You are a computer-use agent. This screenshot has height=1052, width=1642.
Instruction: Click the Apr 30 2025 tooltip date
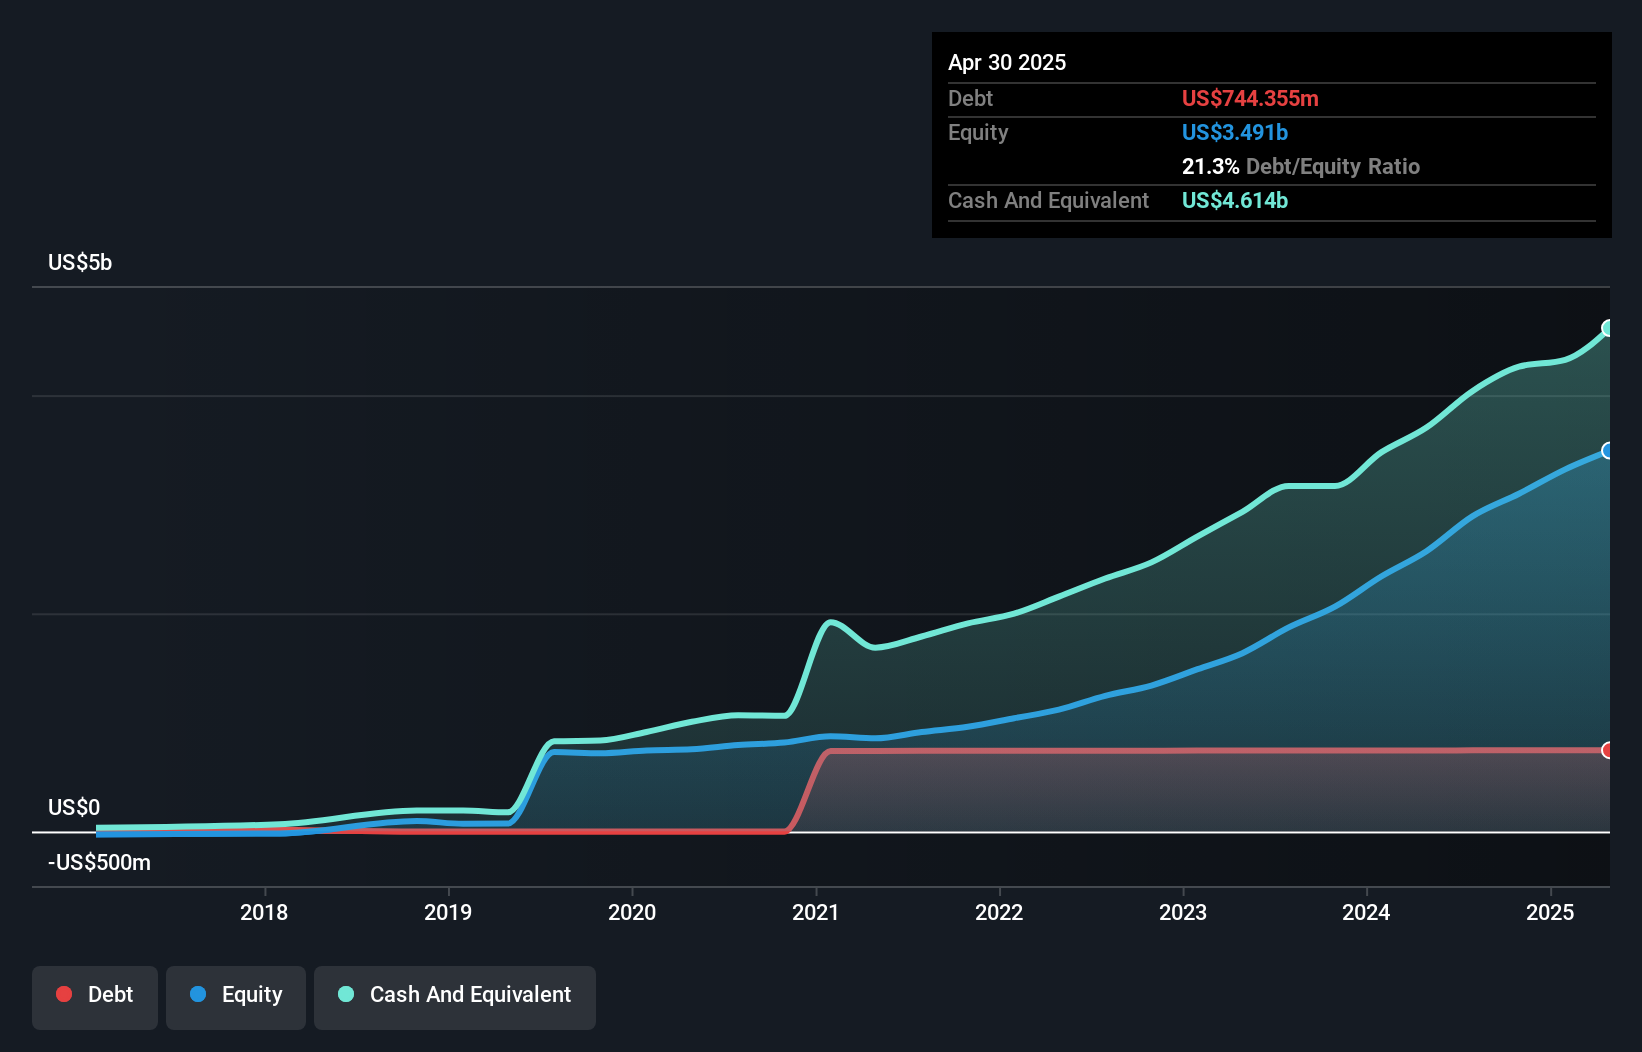(1007, 62)
